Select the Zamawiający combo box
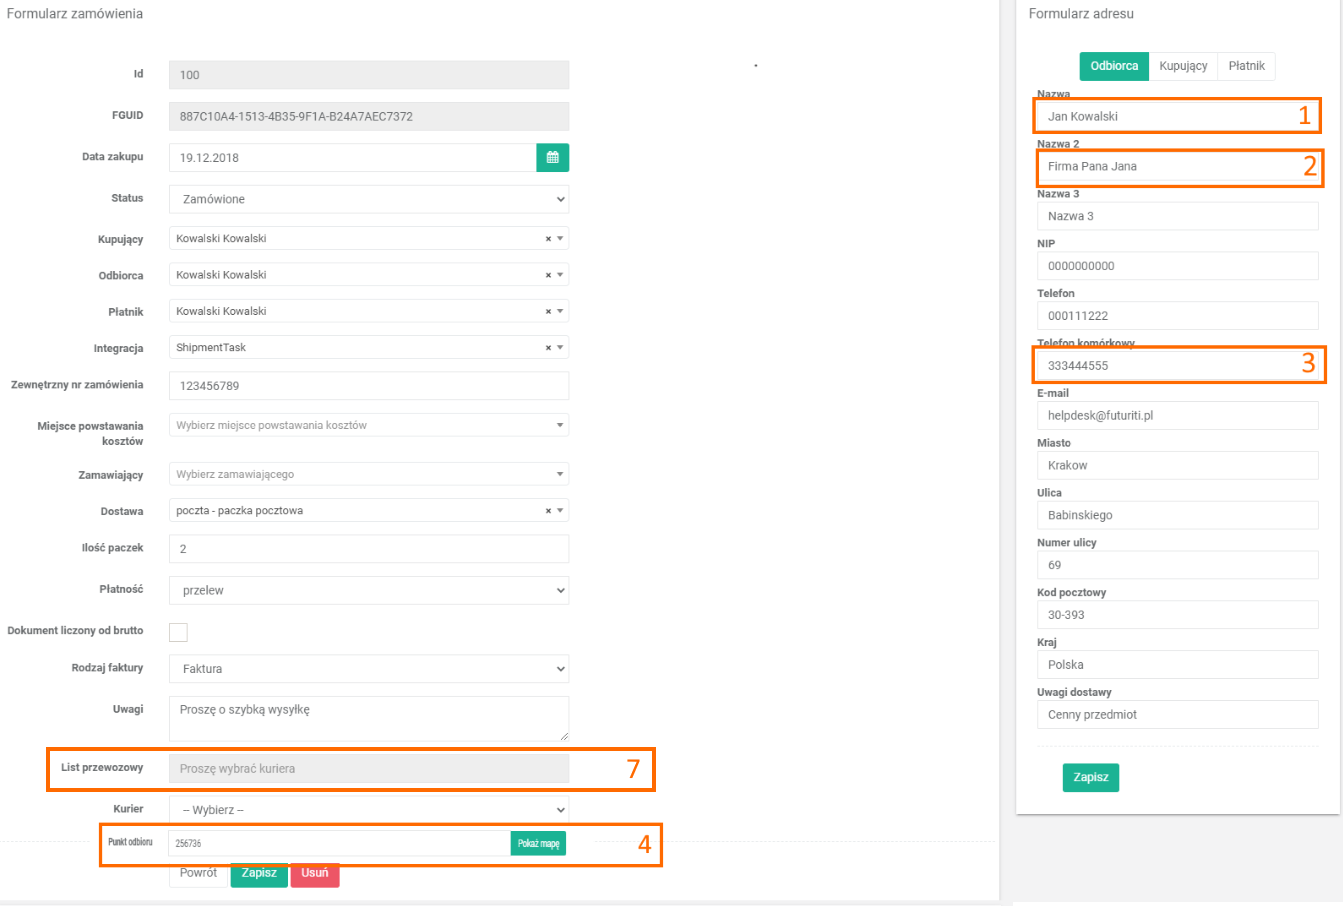Image resolution: width=1343 pixels, height=906 pixels. point(368,474)
